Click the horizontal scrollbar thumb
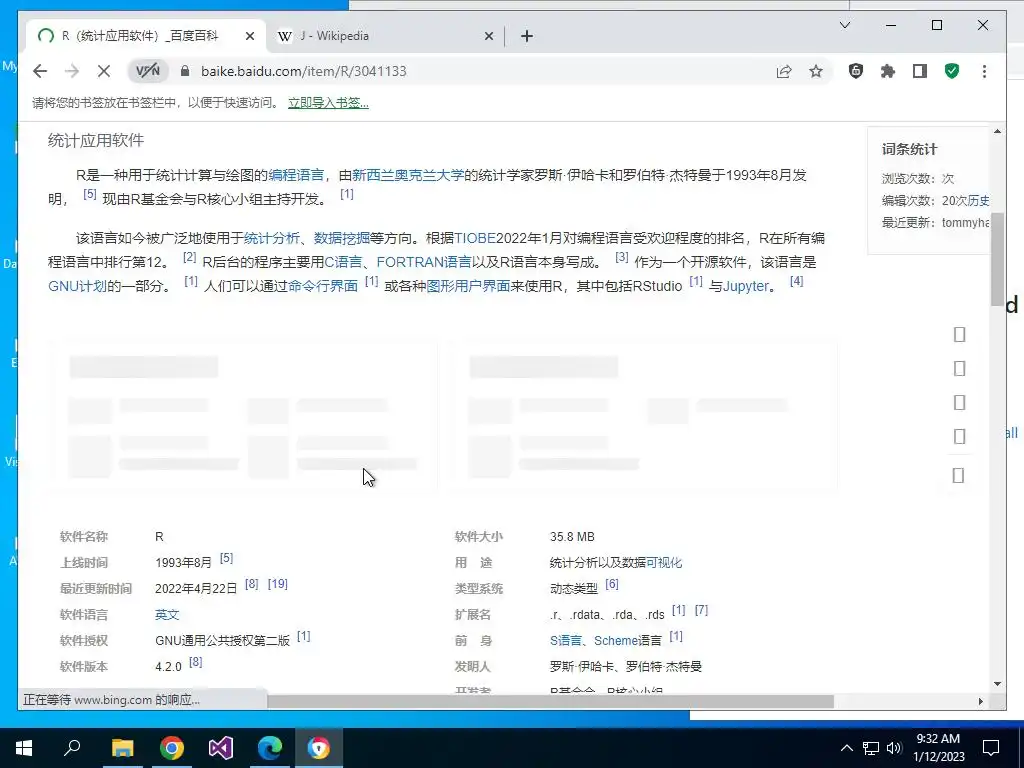Image resolution: width=1024 pixels, height=768 pixels. pyautogui.click(x=551, y=701)
